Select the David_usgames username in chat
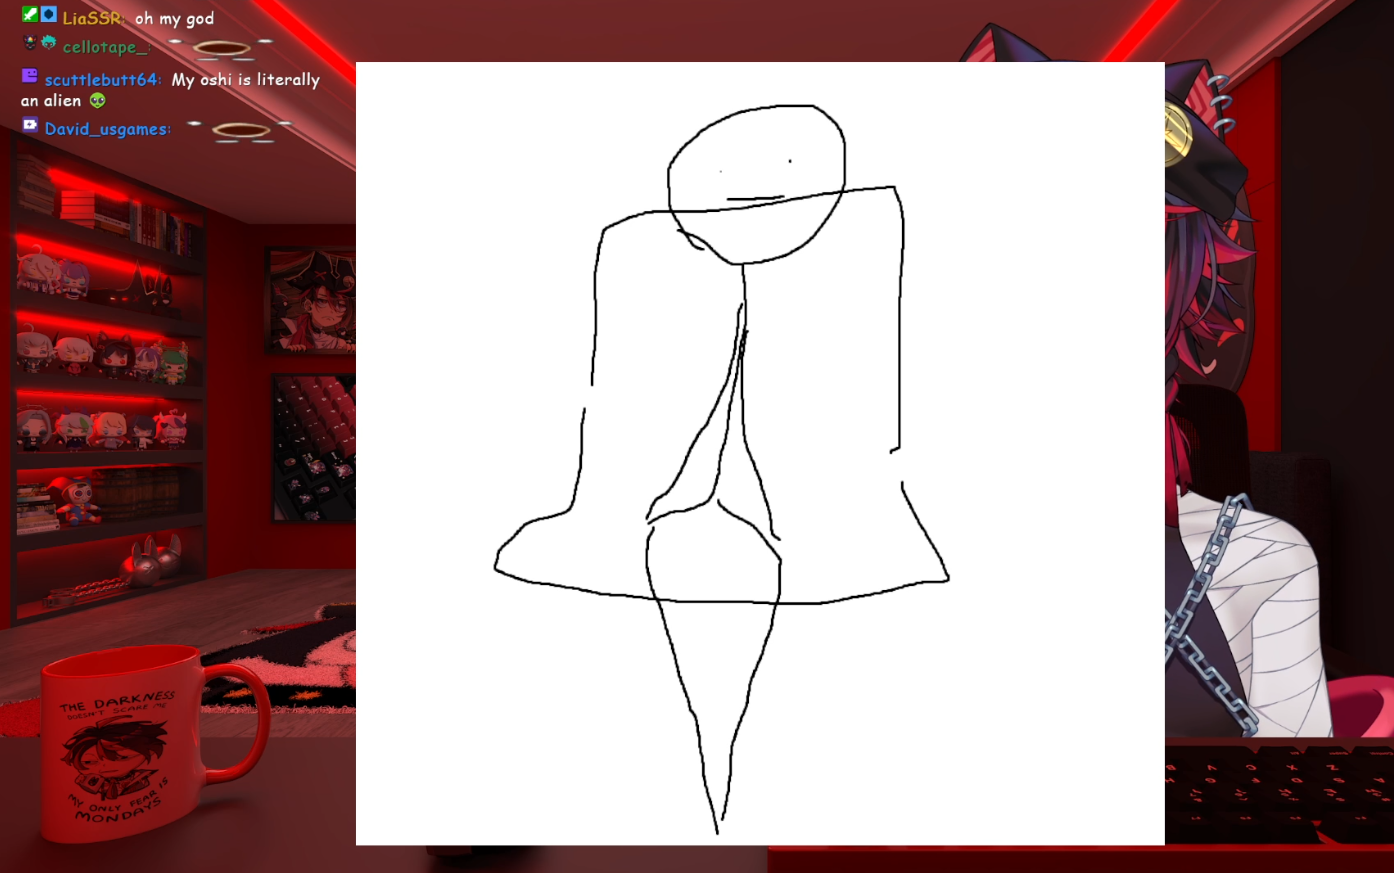Screen dimensions: 1394x873 [x=107, y=129]
